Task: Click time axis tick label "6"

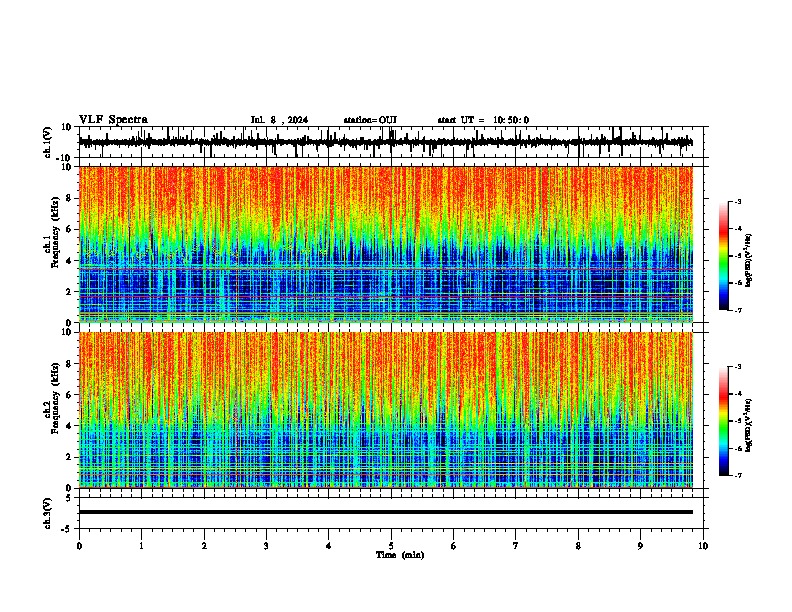Action: point(454,546)
